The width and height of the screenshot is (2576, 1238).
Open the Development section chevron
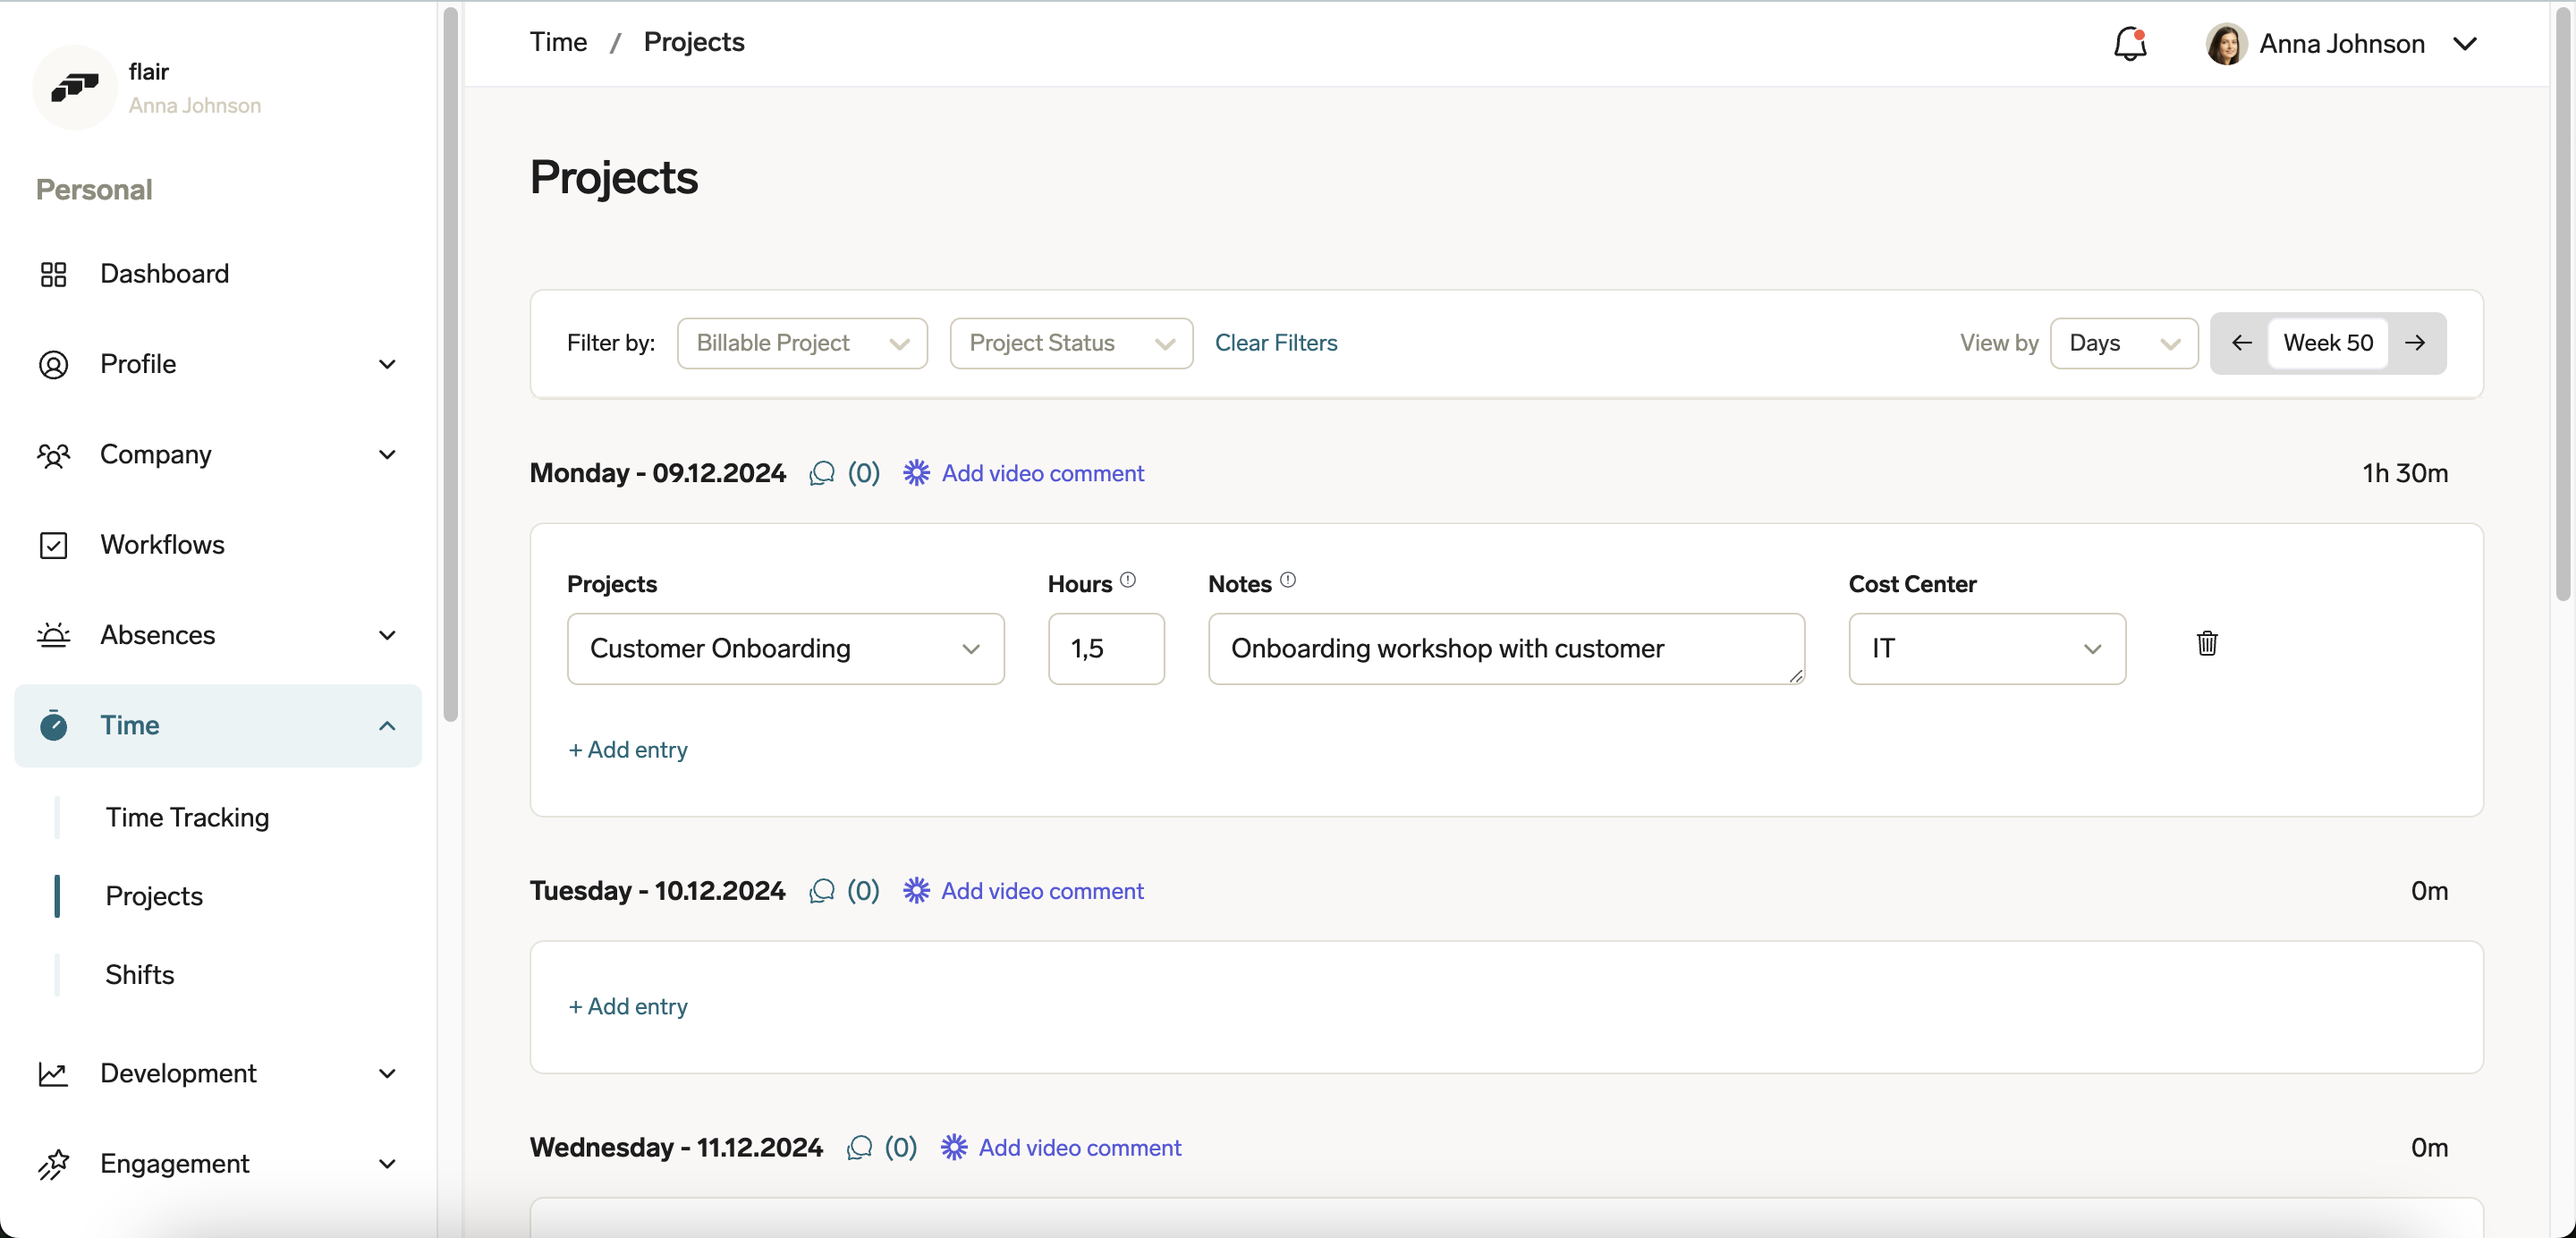click(x=387, y=1073)
